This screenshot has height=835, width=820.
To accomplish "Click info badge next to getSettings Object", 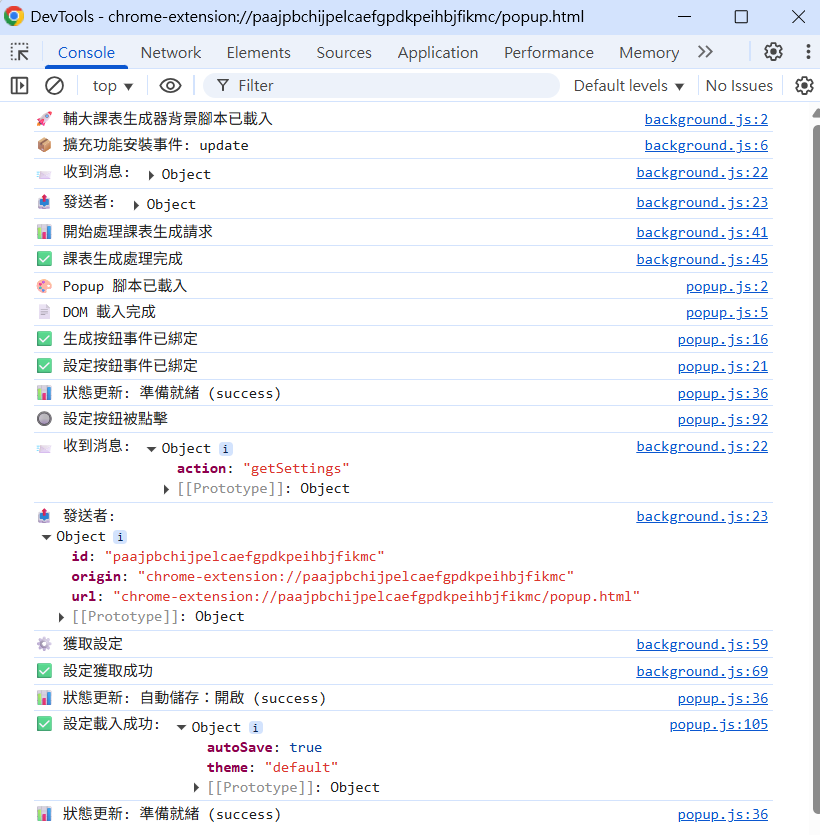I will pos(226,449).
